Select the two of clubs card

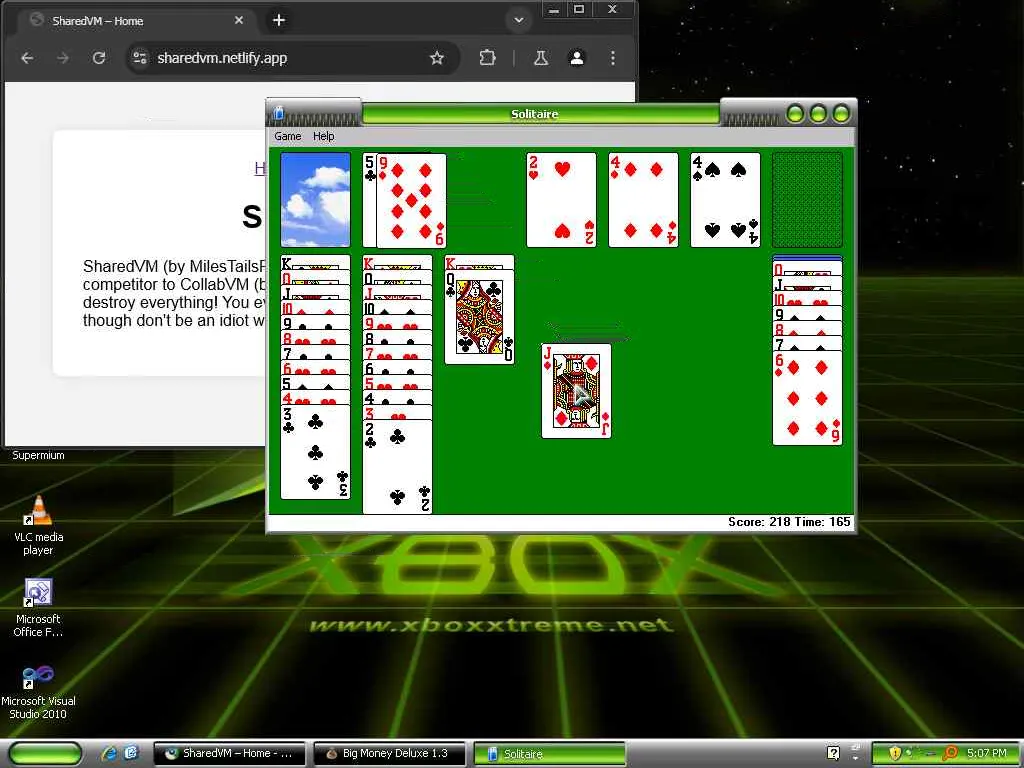397,467
